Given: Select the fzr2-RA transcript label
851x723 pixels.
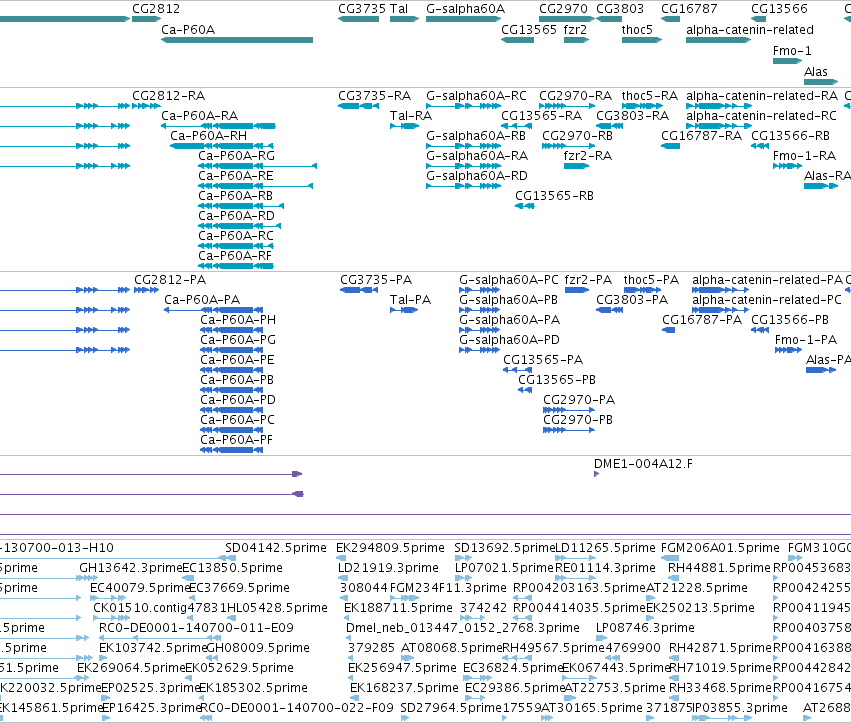Looking at the screenshot, I should [588, 156].
